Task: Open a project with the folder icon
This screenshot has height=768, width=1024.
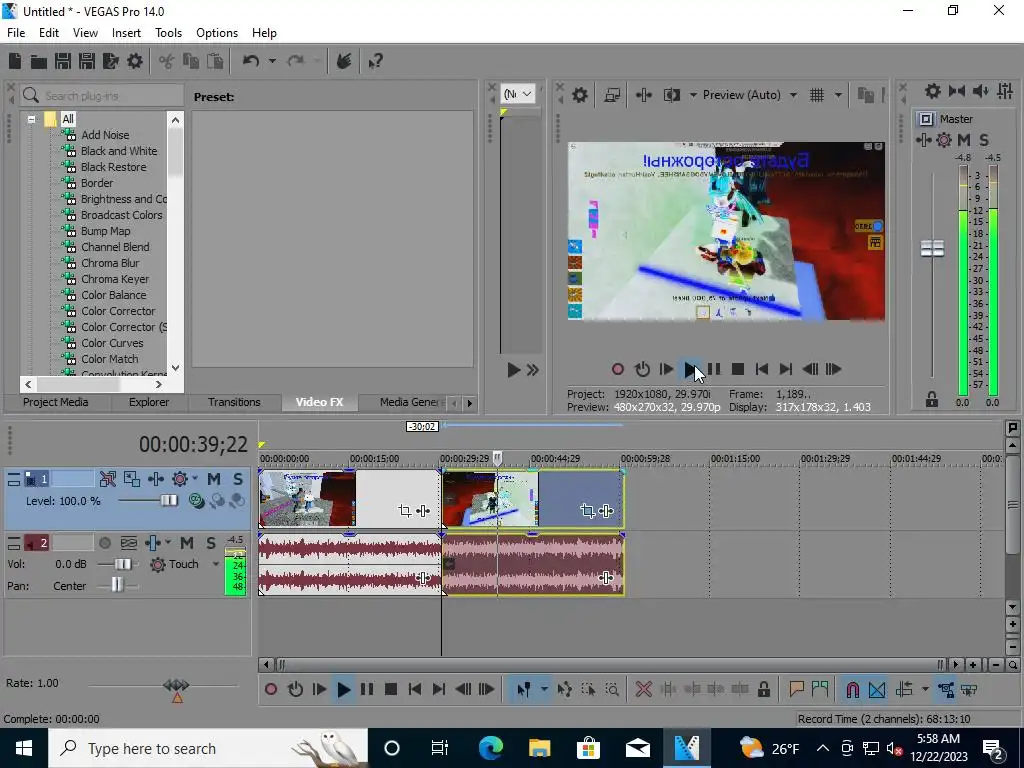Action: click(x=39, y=61)
